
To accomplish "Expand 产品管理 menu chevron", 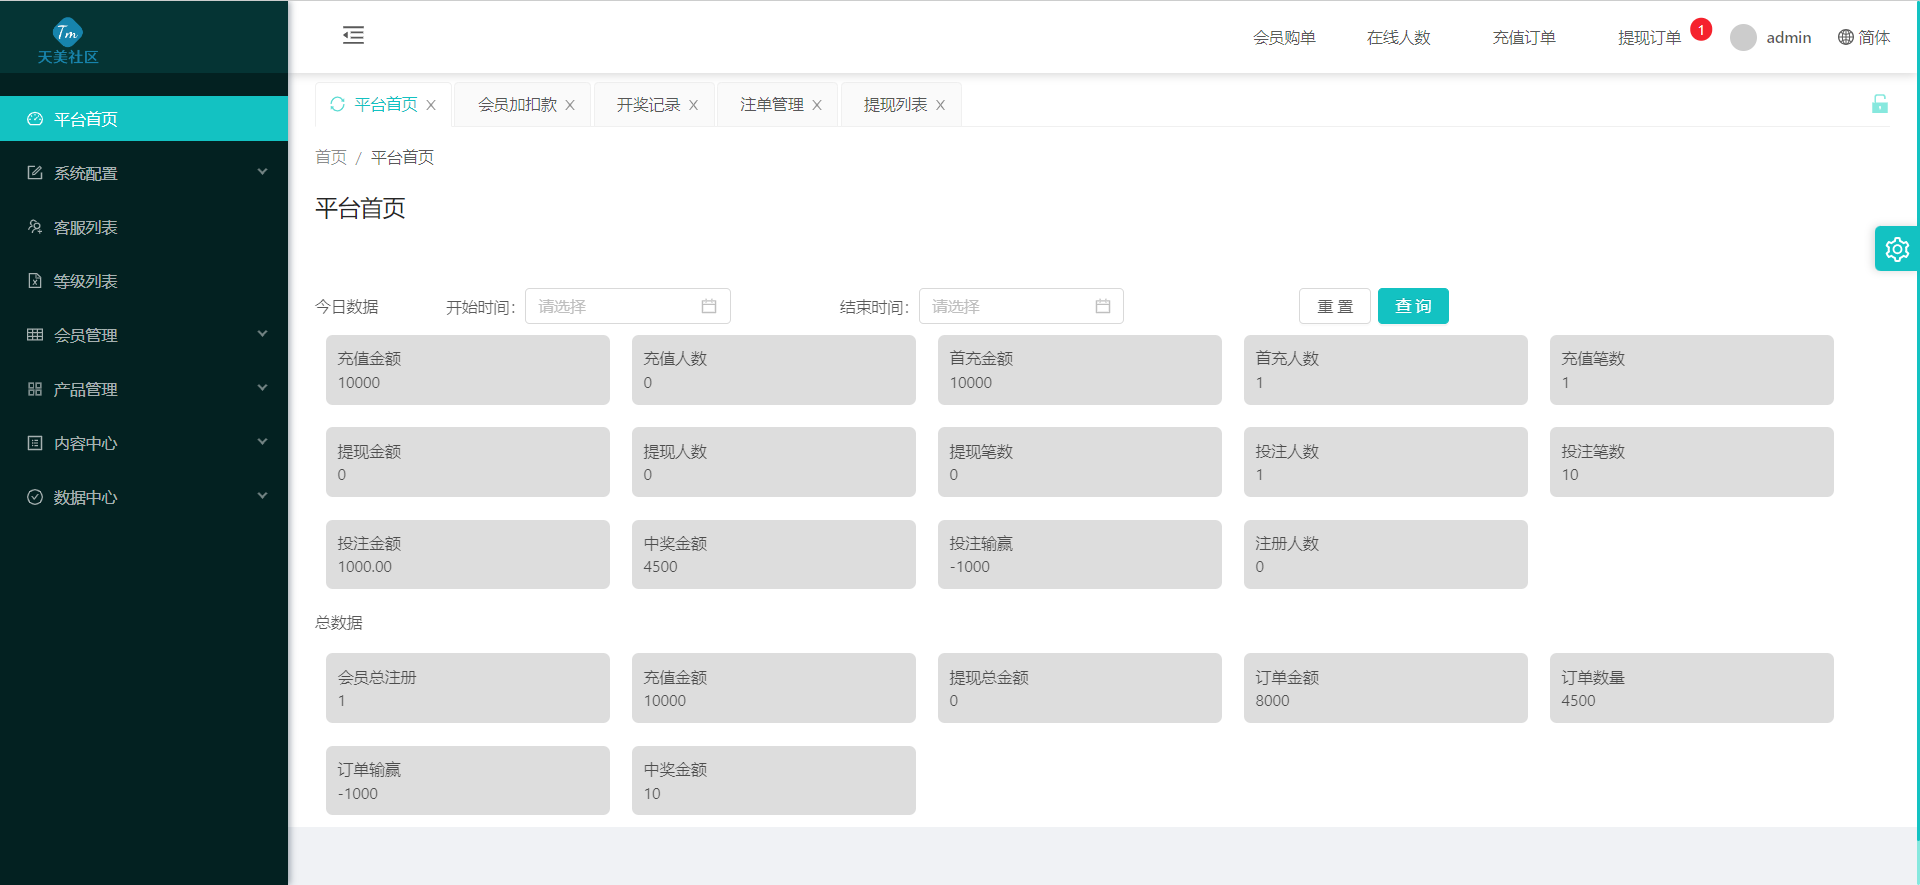I will click(x=262, y=388).
